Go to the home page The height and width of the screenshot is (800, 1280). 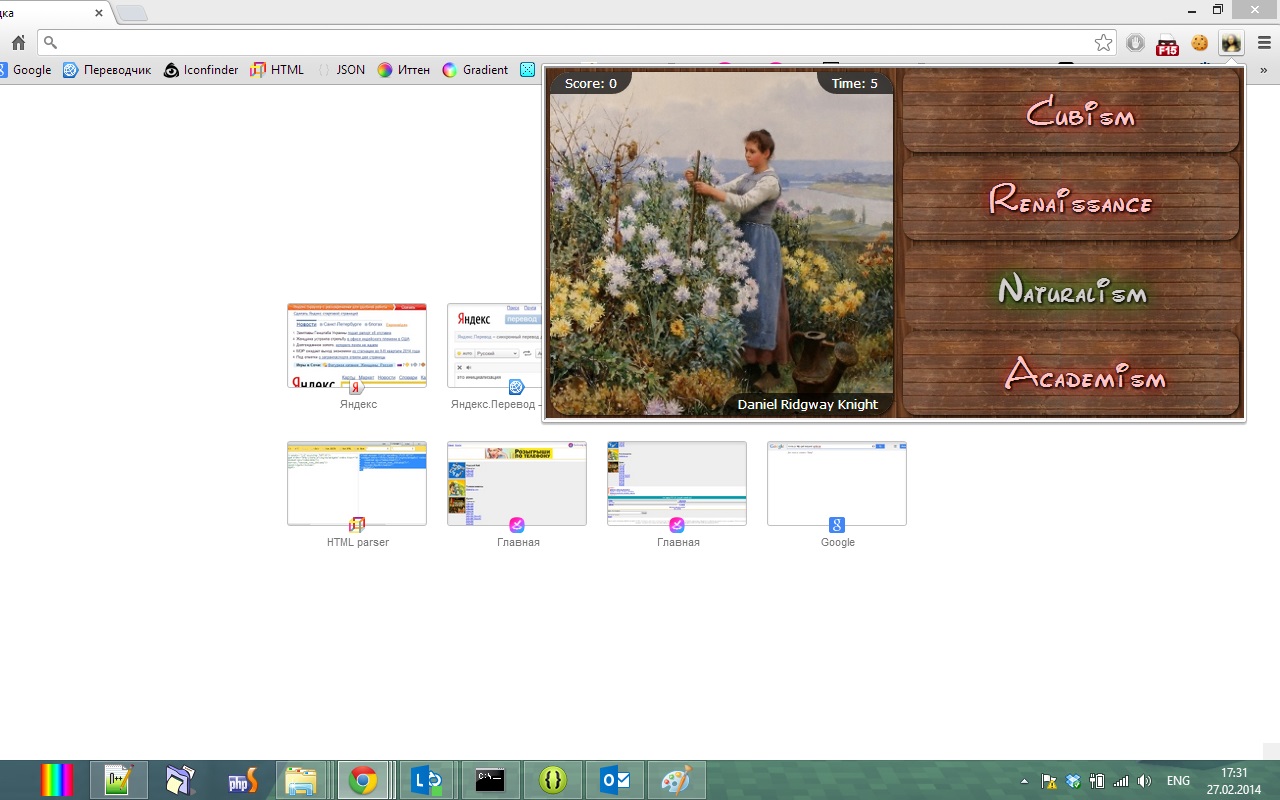point(18,43)
